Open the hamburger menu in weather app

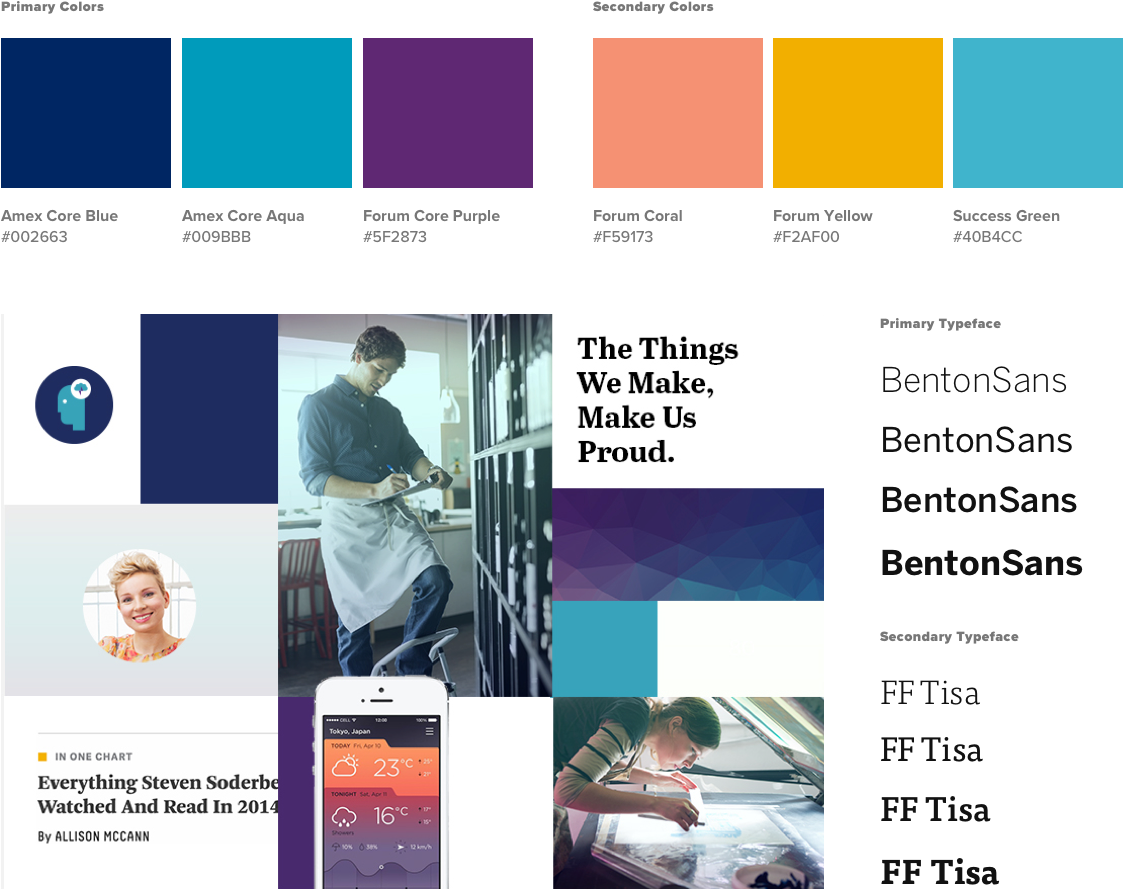point(429,731)
